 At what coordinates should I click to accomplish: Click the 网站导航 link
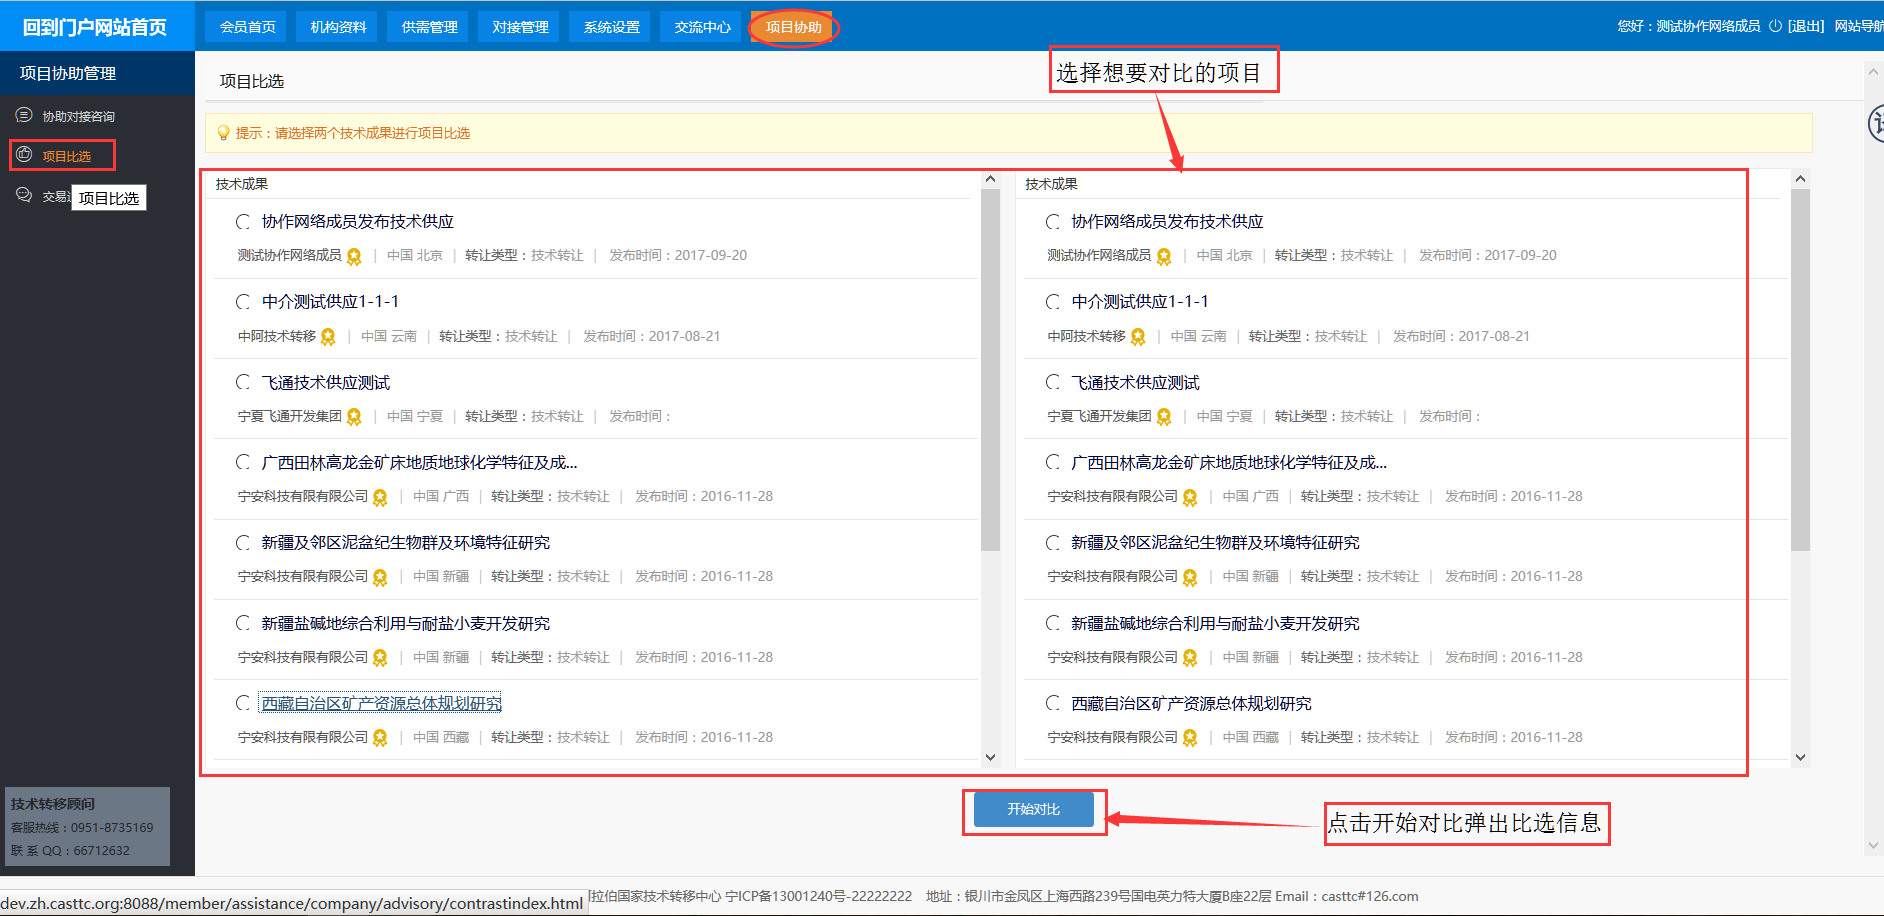[1859, 26]
